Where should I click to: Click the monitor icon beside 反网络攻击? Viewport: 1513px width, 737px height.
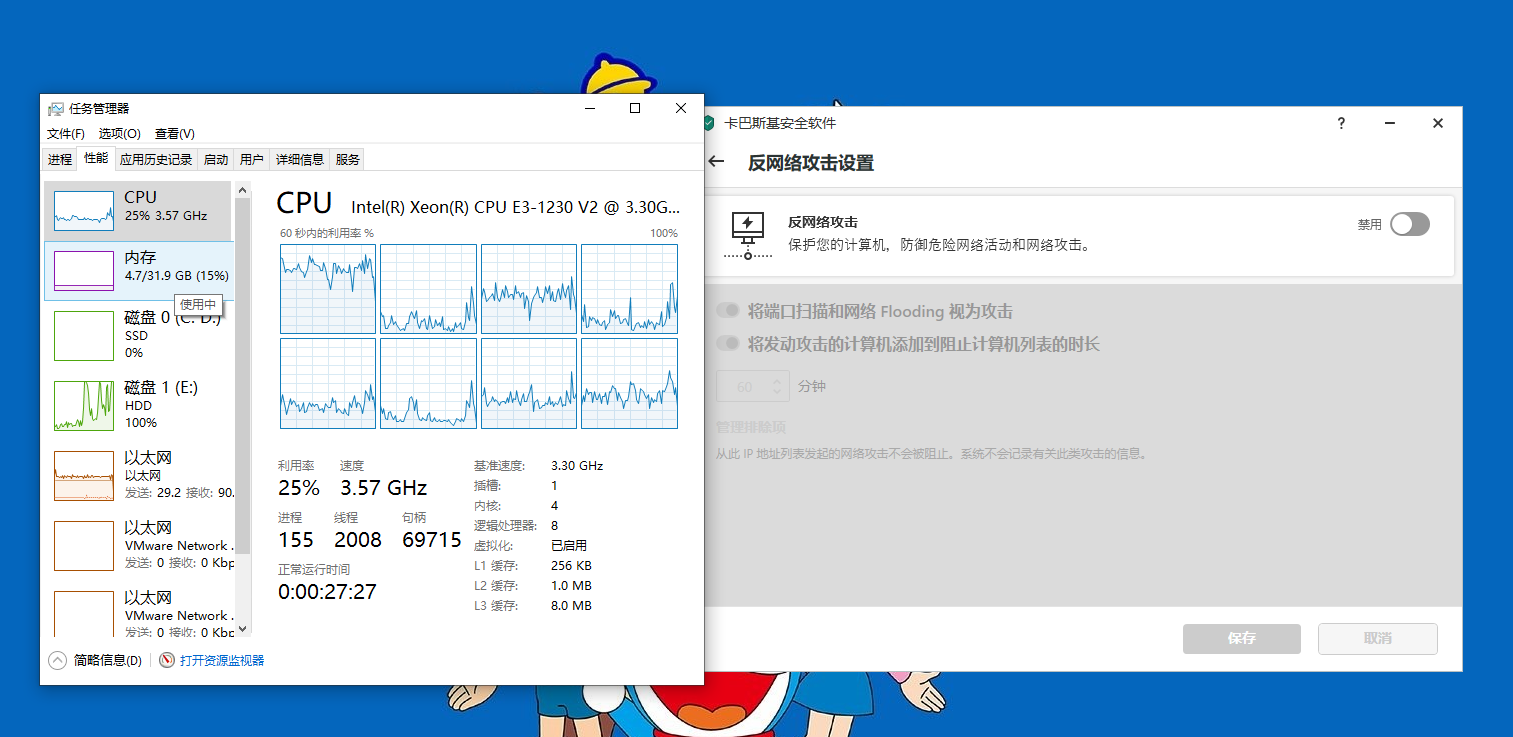tap(748, 235)
